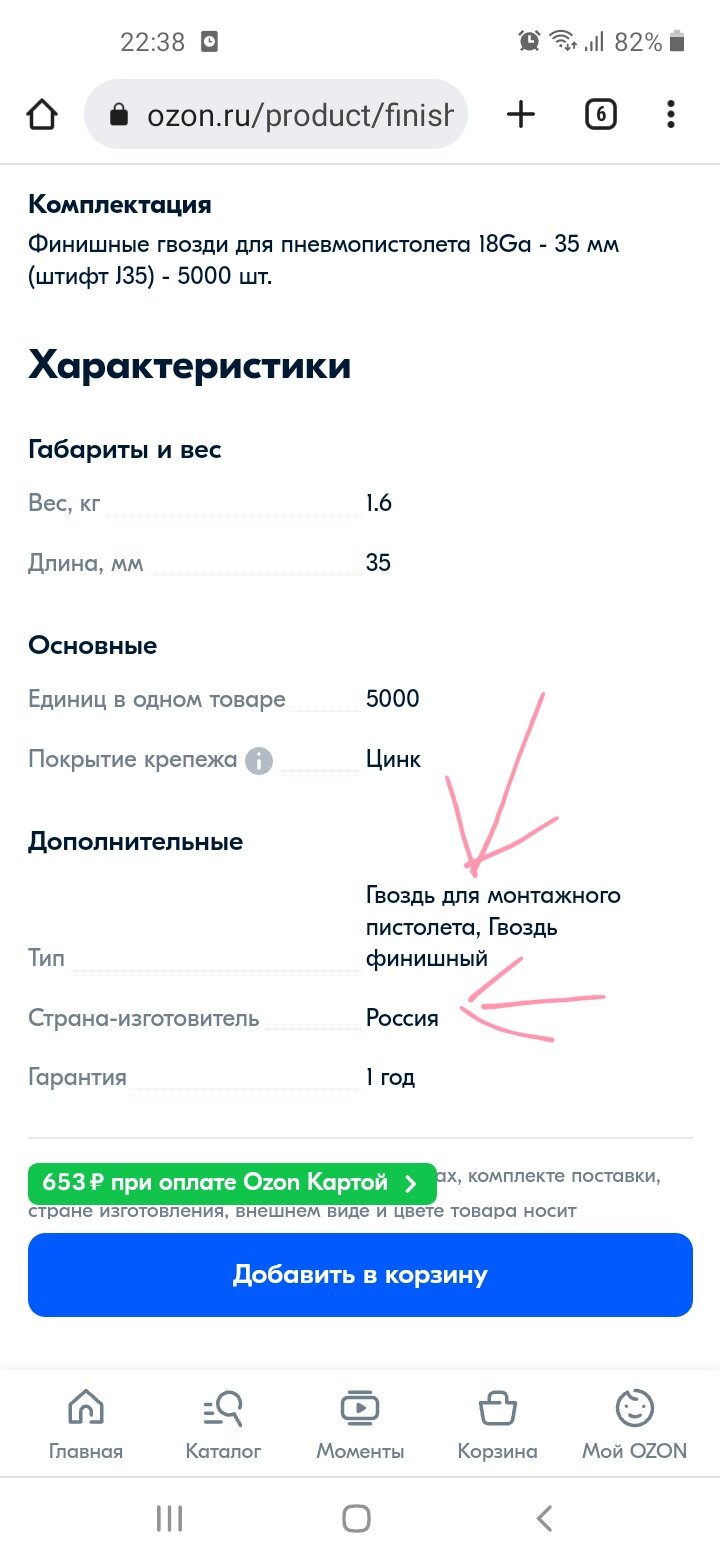Expand the Ozon Карта chevron arrow

(410, 1184)
